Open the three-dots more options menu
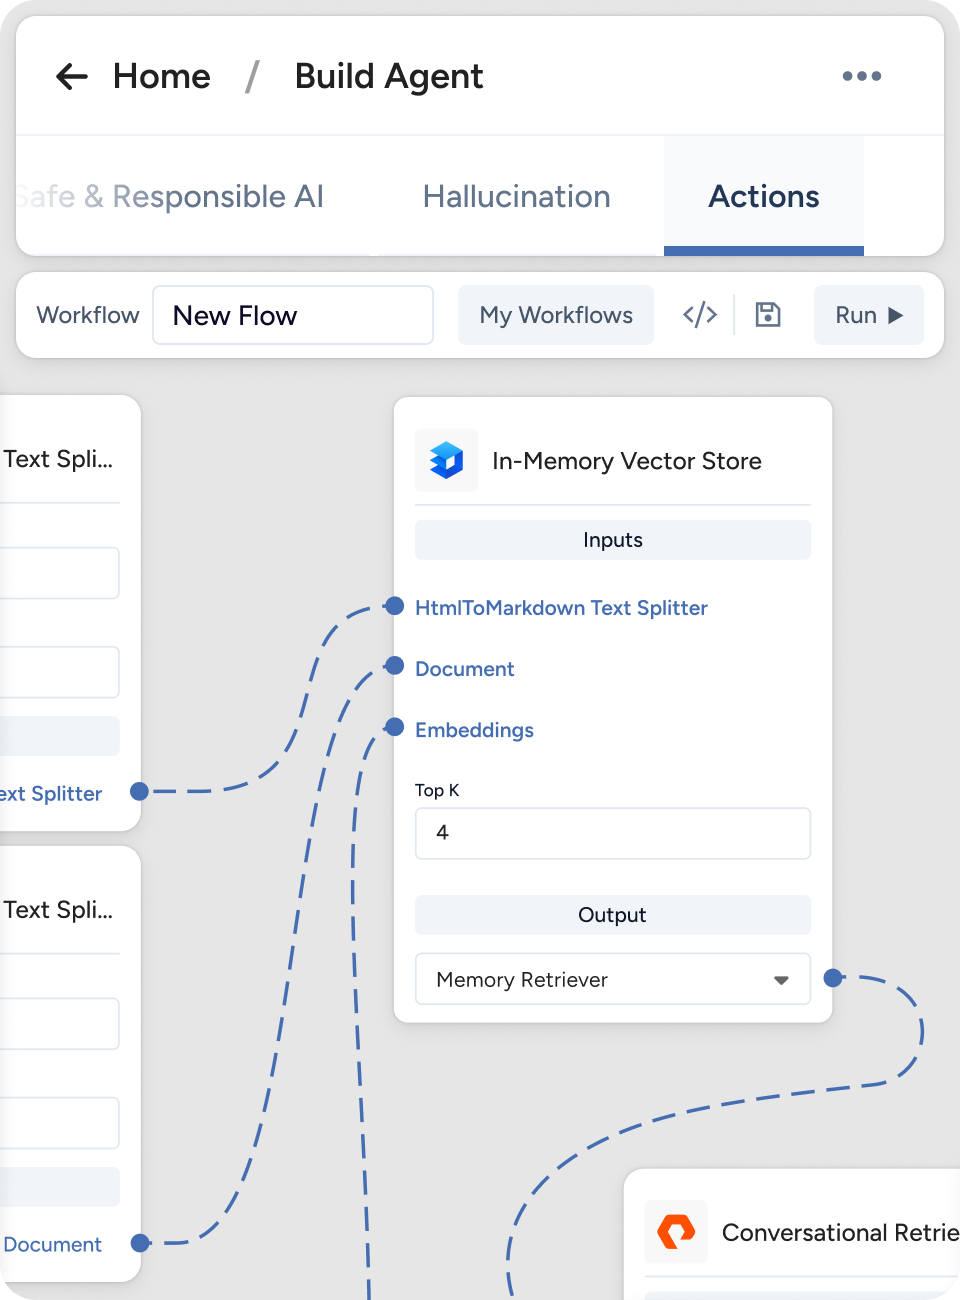Image resolution: width=960 pixels, height=1300 pixels. click(861, 76)
